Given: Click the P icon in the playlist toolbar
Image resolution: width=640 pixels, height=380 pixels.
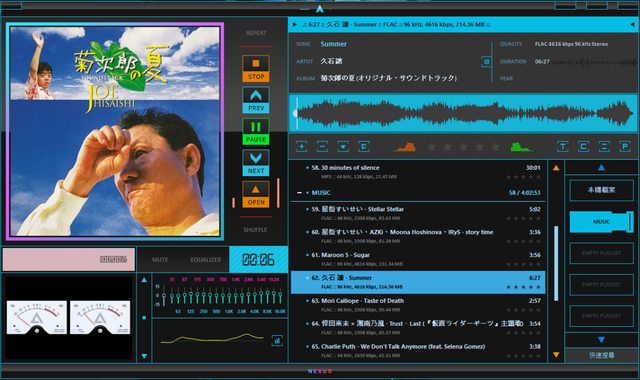Looking at the screenshot, I should tap(625, 147).
